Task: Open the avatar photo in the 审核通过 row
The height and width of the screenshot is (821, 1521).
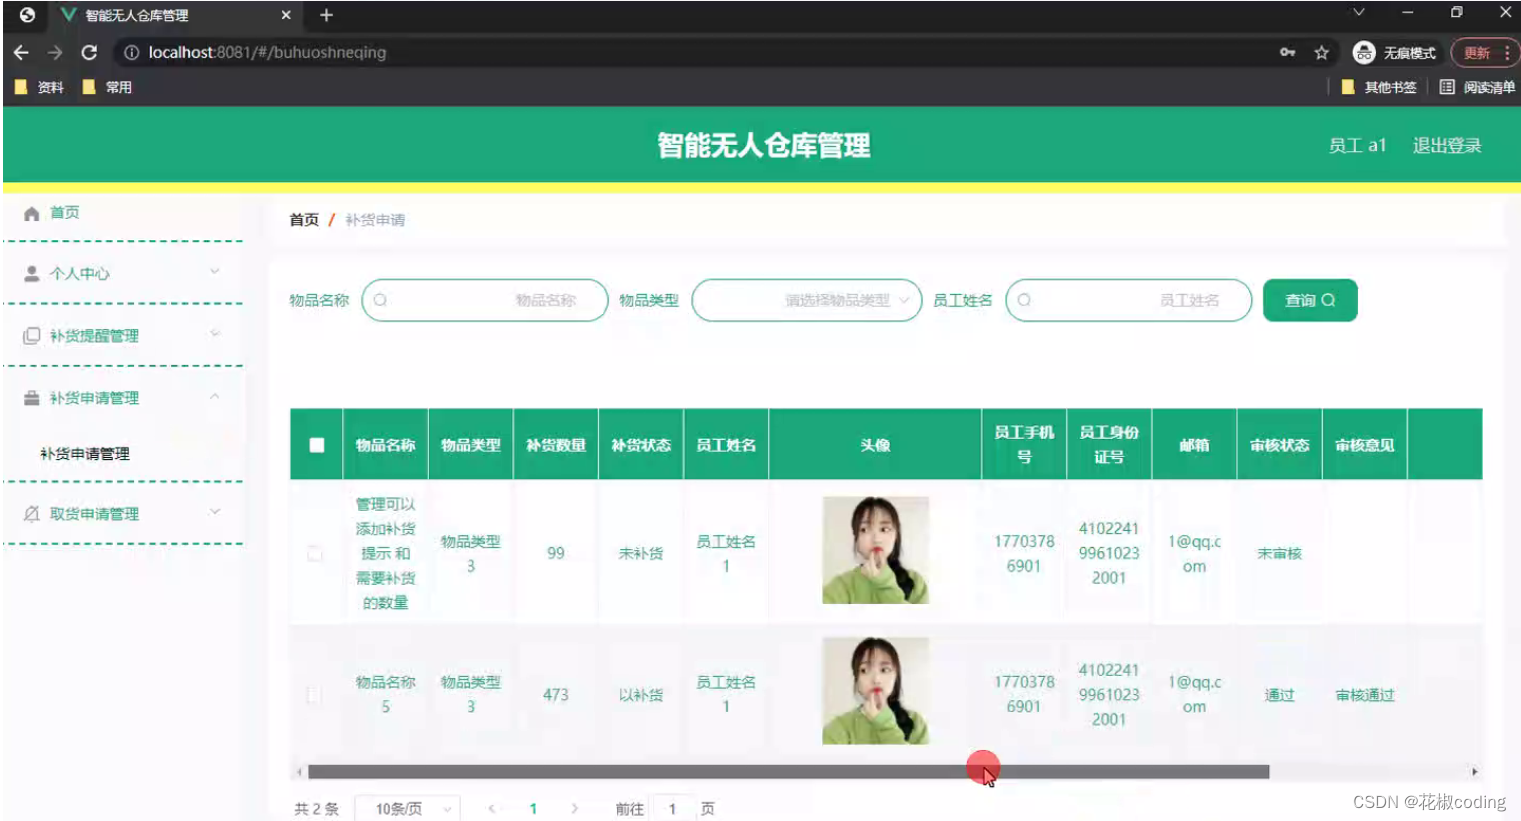Action: (876, 691)
